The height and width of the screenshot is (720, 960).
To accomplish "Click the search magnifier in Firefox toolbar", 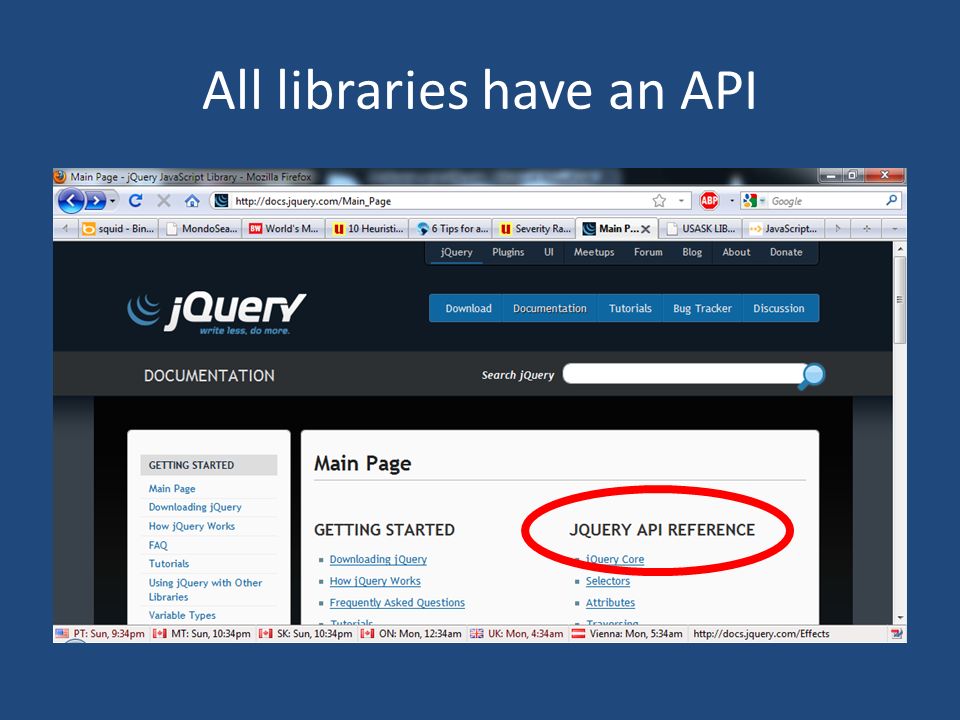I will (x=892, y=200).
